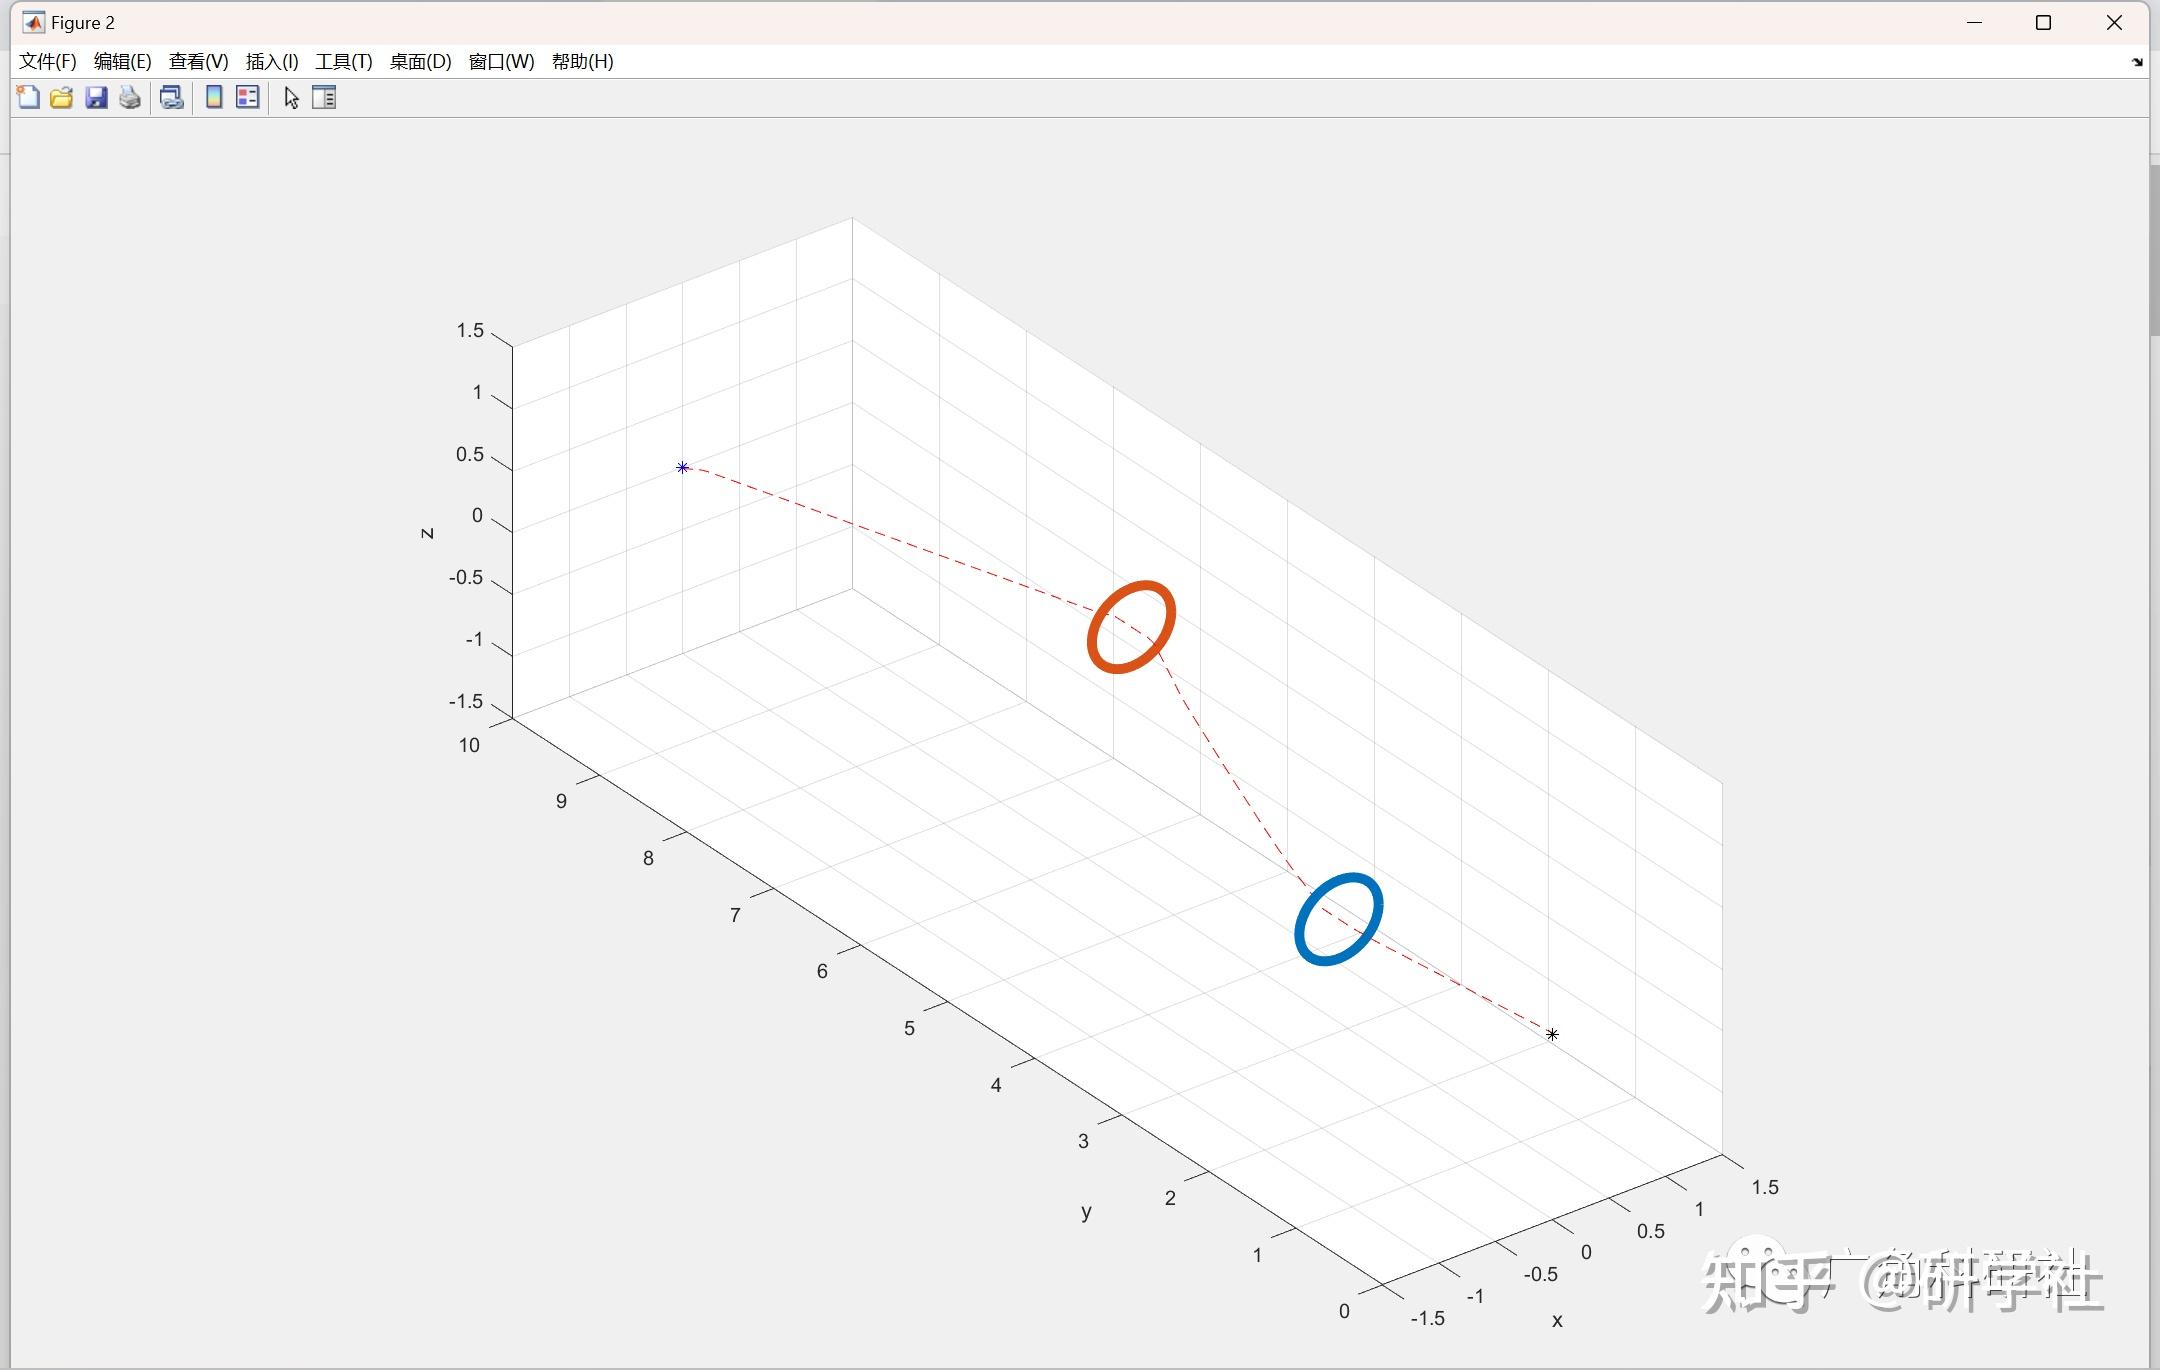Open the 插入(I) menu
Viewport: 2160px width, 1370px height.
[x=271, y=61]
